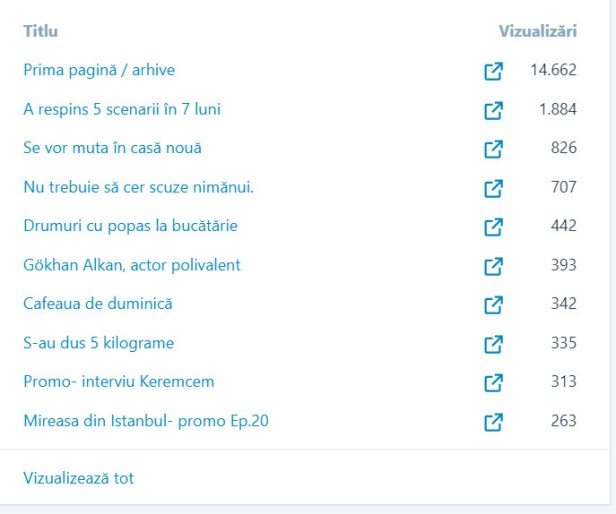This screenshot has height=514, width=616.
Task: Open external link icon for Se vor muta în casă nouă
Action: pos(492,149)
